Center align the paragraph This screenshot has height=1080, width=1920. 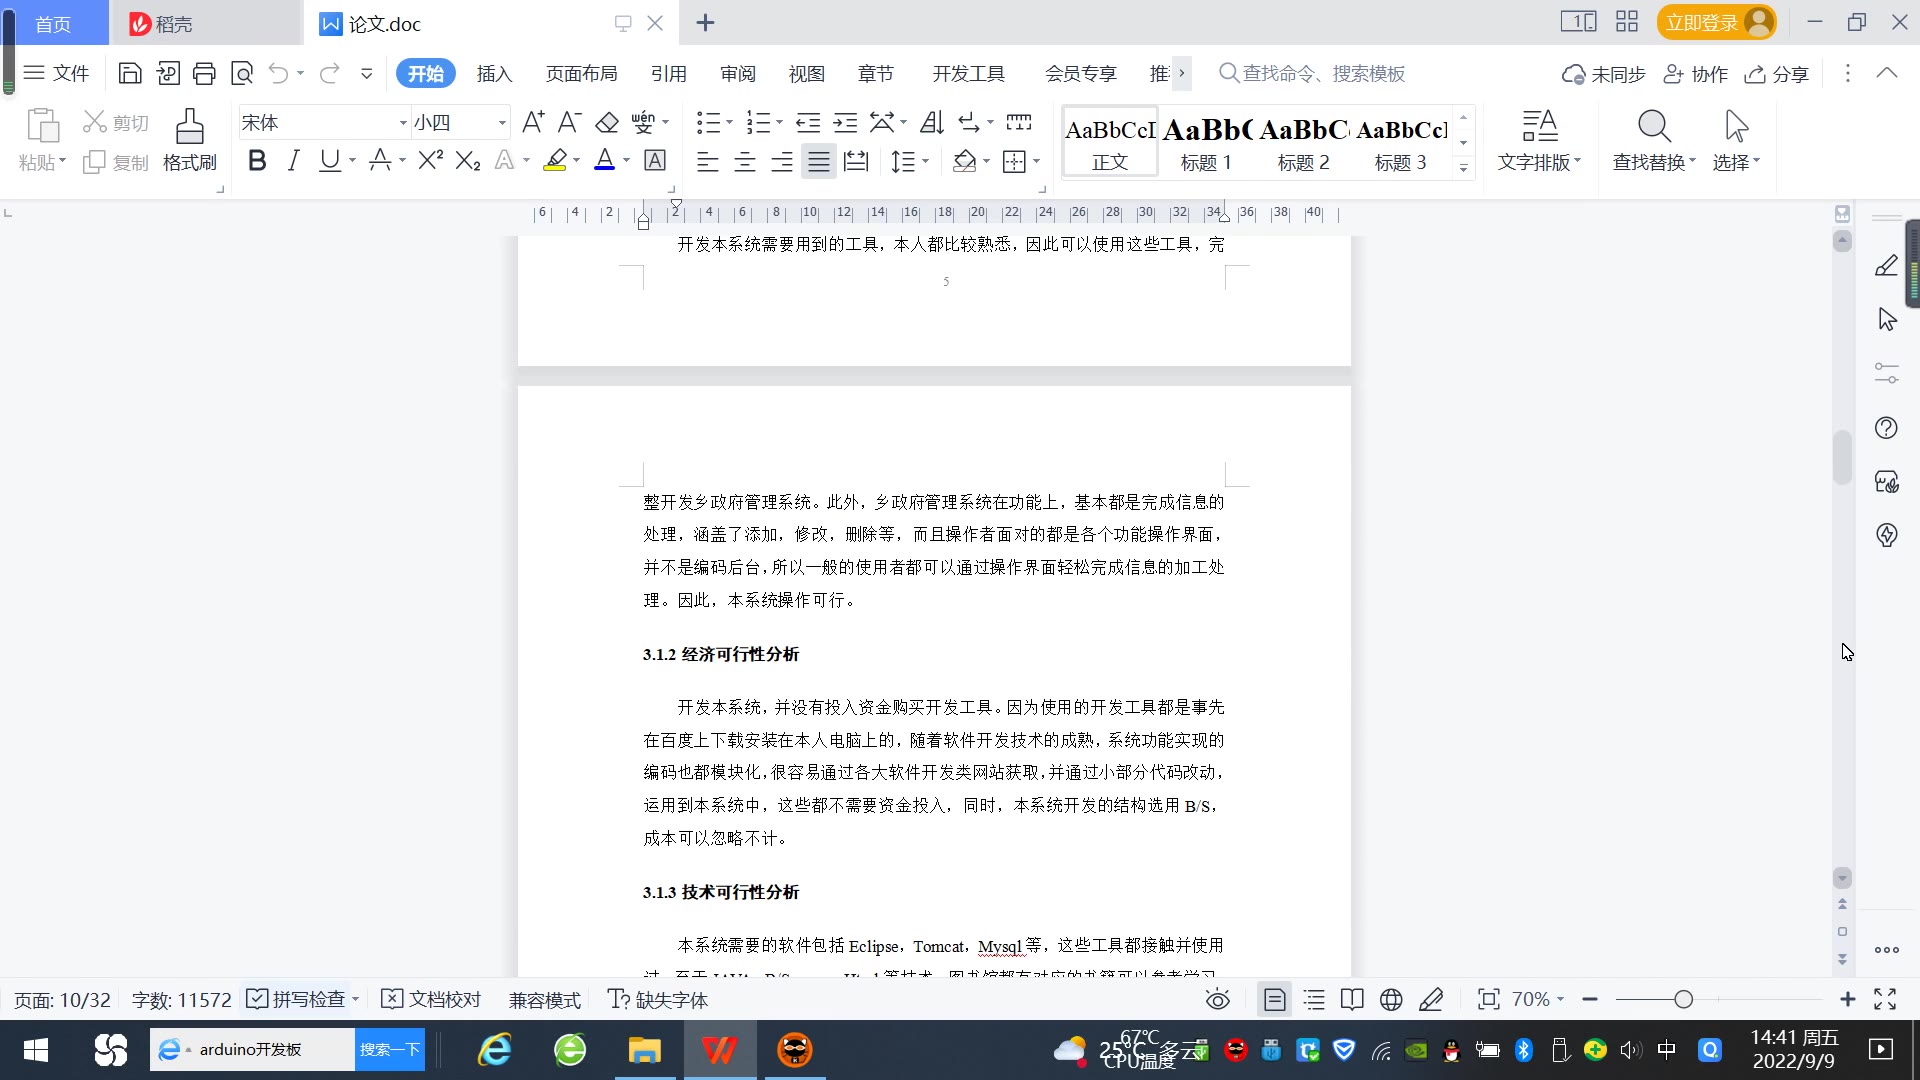tap(745, 161)
